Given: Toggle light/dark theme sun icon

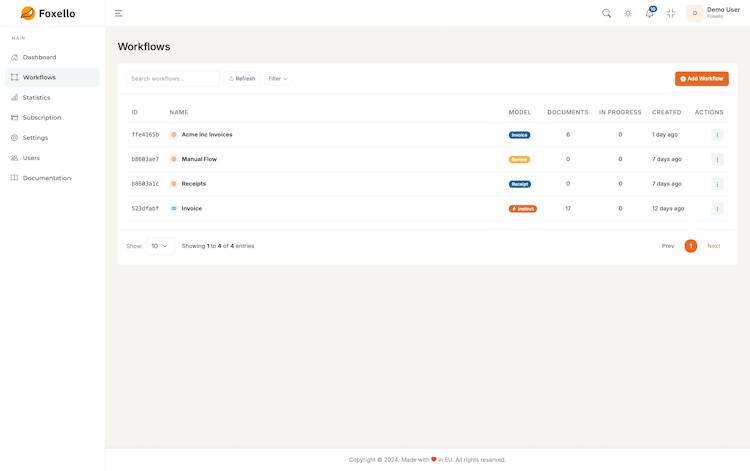Looking at the screenshot, I should [628, 13].
